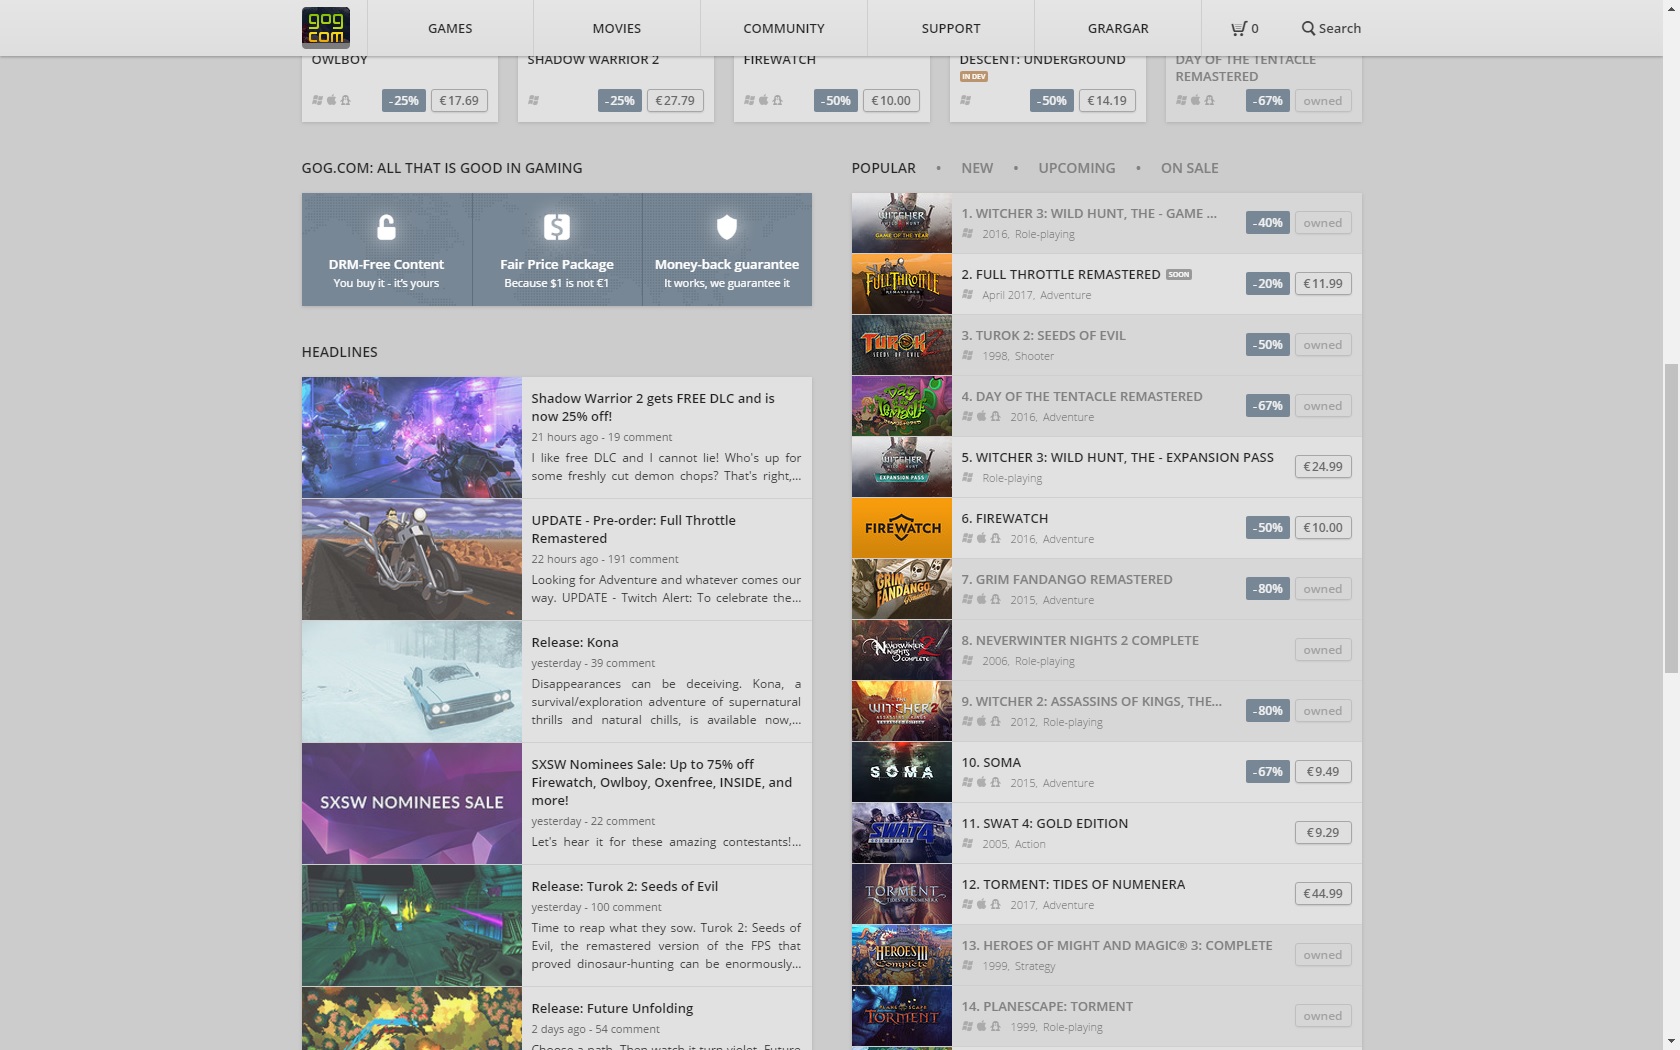Open the Full Throttle Remastered pre-order headline
Image resolution: width=1680 pixels, height=1050 pixels.
633,529
